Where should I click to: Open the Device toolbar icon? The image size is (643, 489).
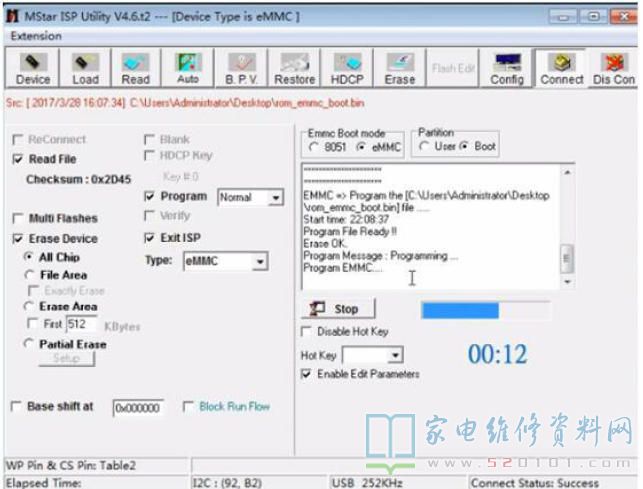tap(33, 68)
